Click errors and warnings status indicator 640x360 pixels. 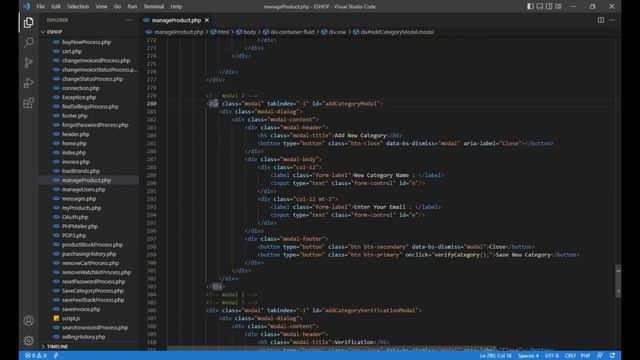(x=36, y=356)
